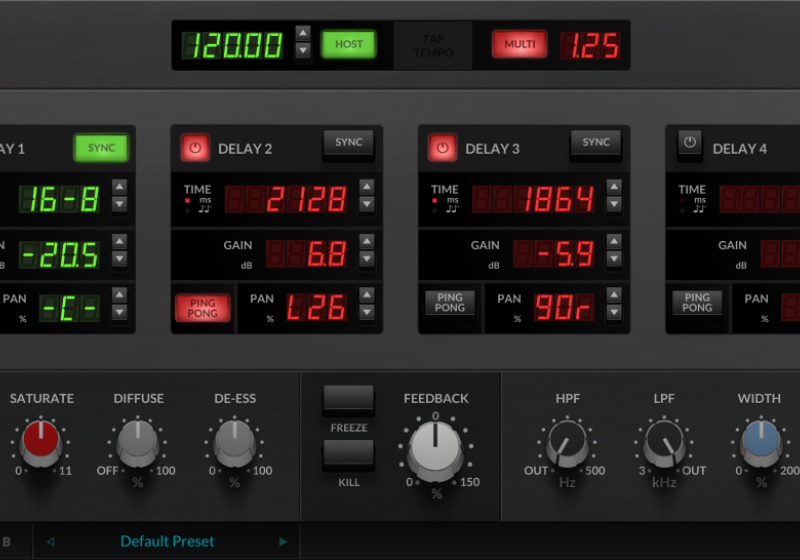Click the DIFFUSE knob

pos(138,442)
